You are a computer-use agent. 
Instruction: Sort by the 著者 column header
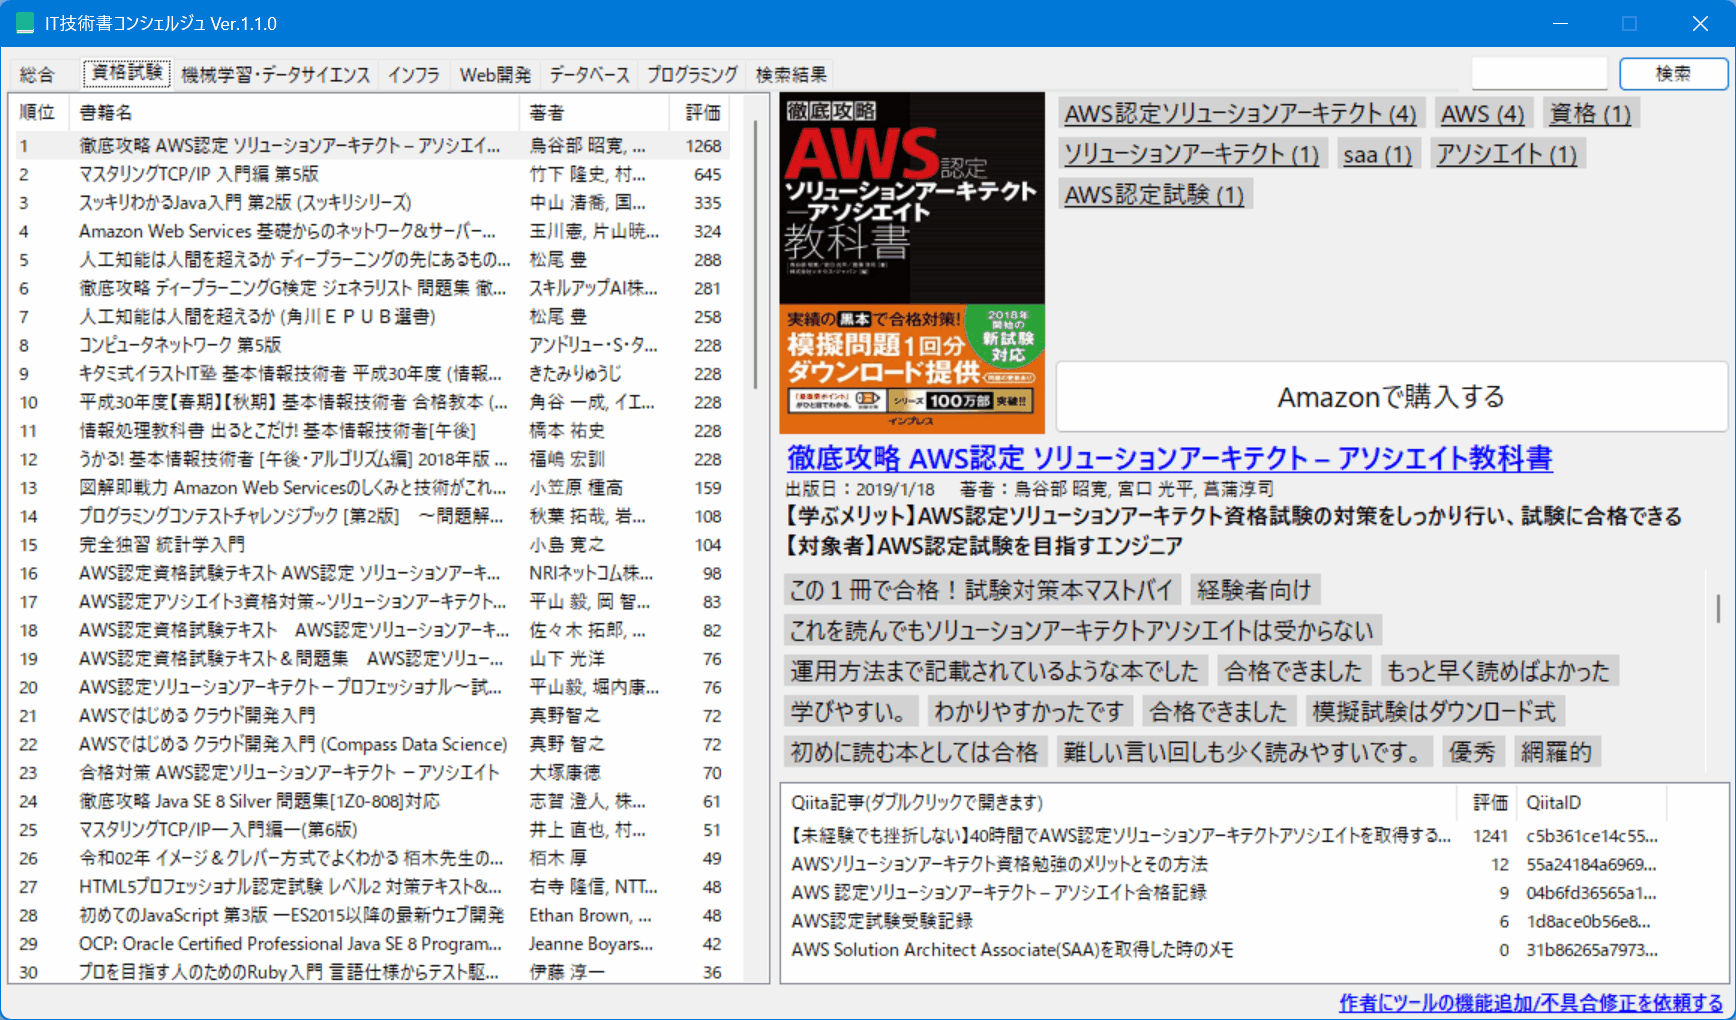pyautogui.click(x=595, y=112)
